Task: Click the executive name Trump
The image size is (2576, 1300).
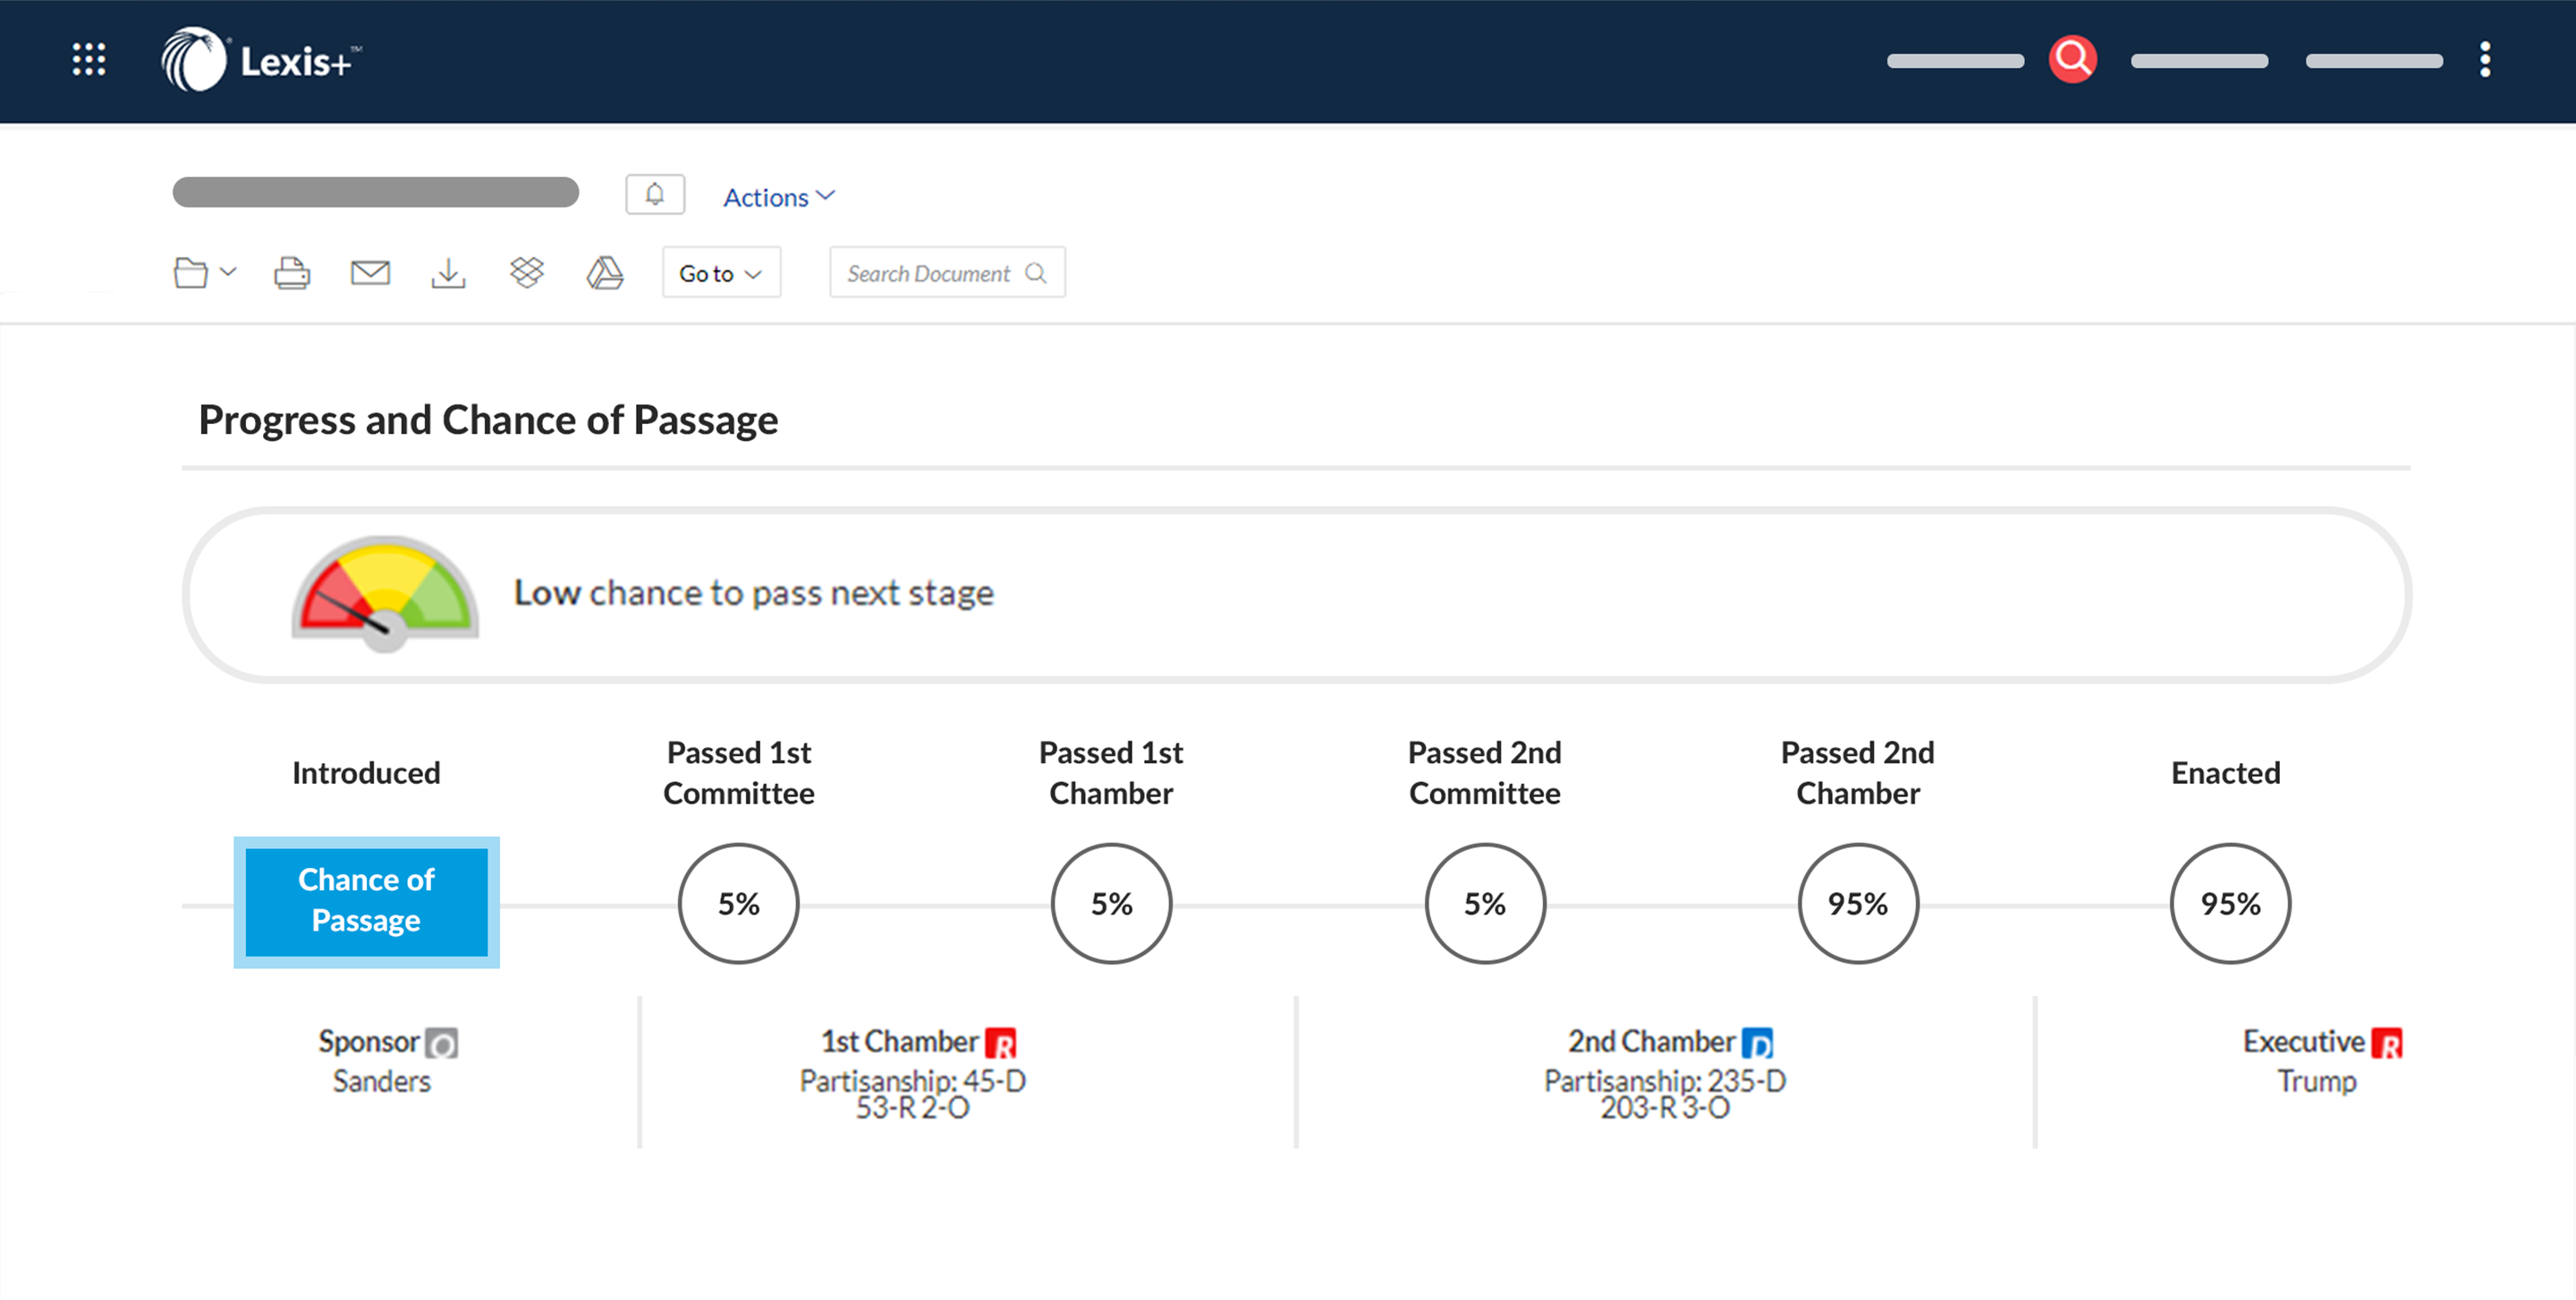Action: click(2318, 1081)
